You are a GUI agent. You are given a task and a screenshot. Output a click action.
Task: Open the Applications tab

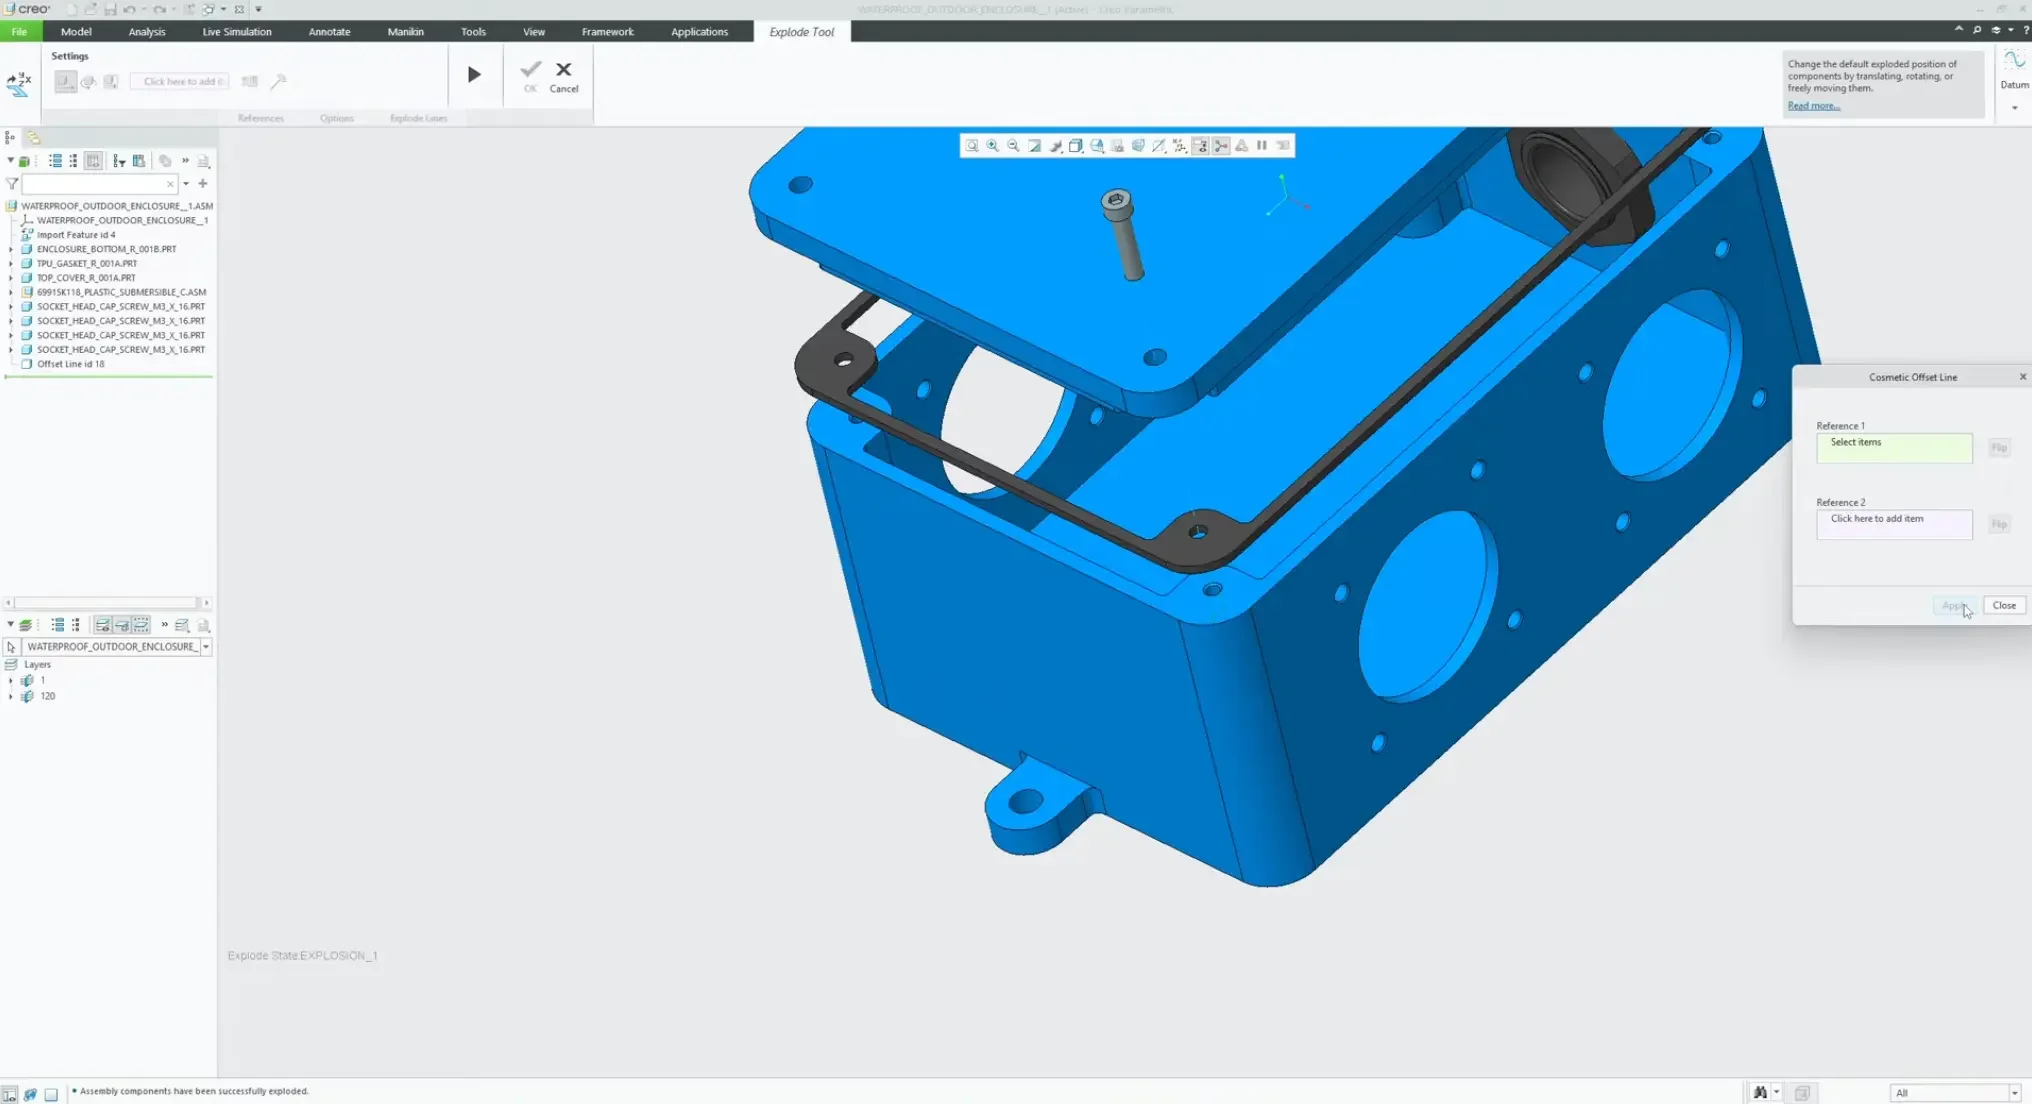click(x=699, y=32)
